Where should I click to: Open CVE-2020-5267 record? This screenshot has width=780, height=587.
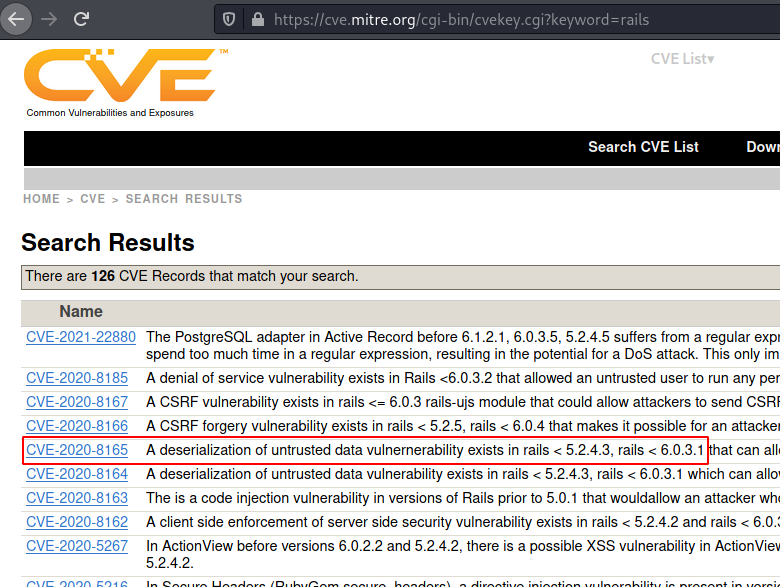pyautogui.click(x=77, y=546)
